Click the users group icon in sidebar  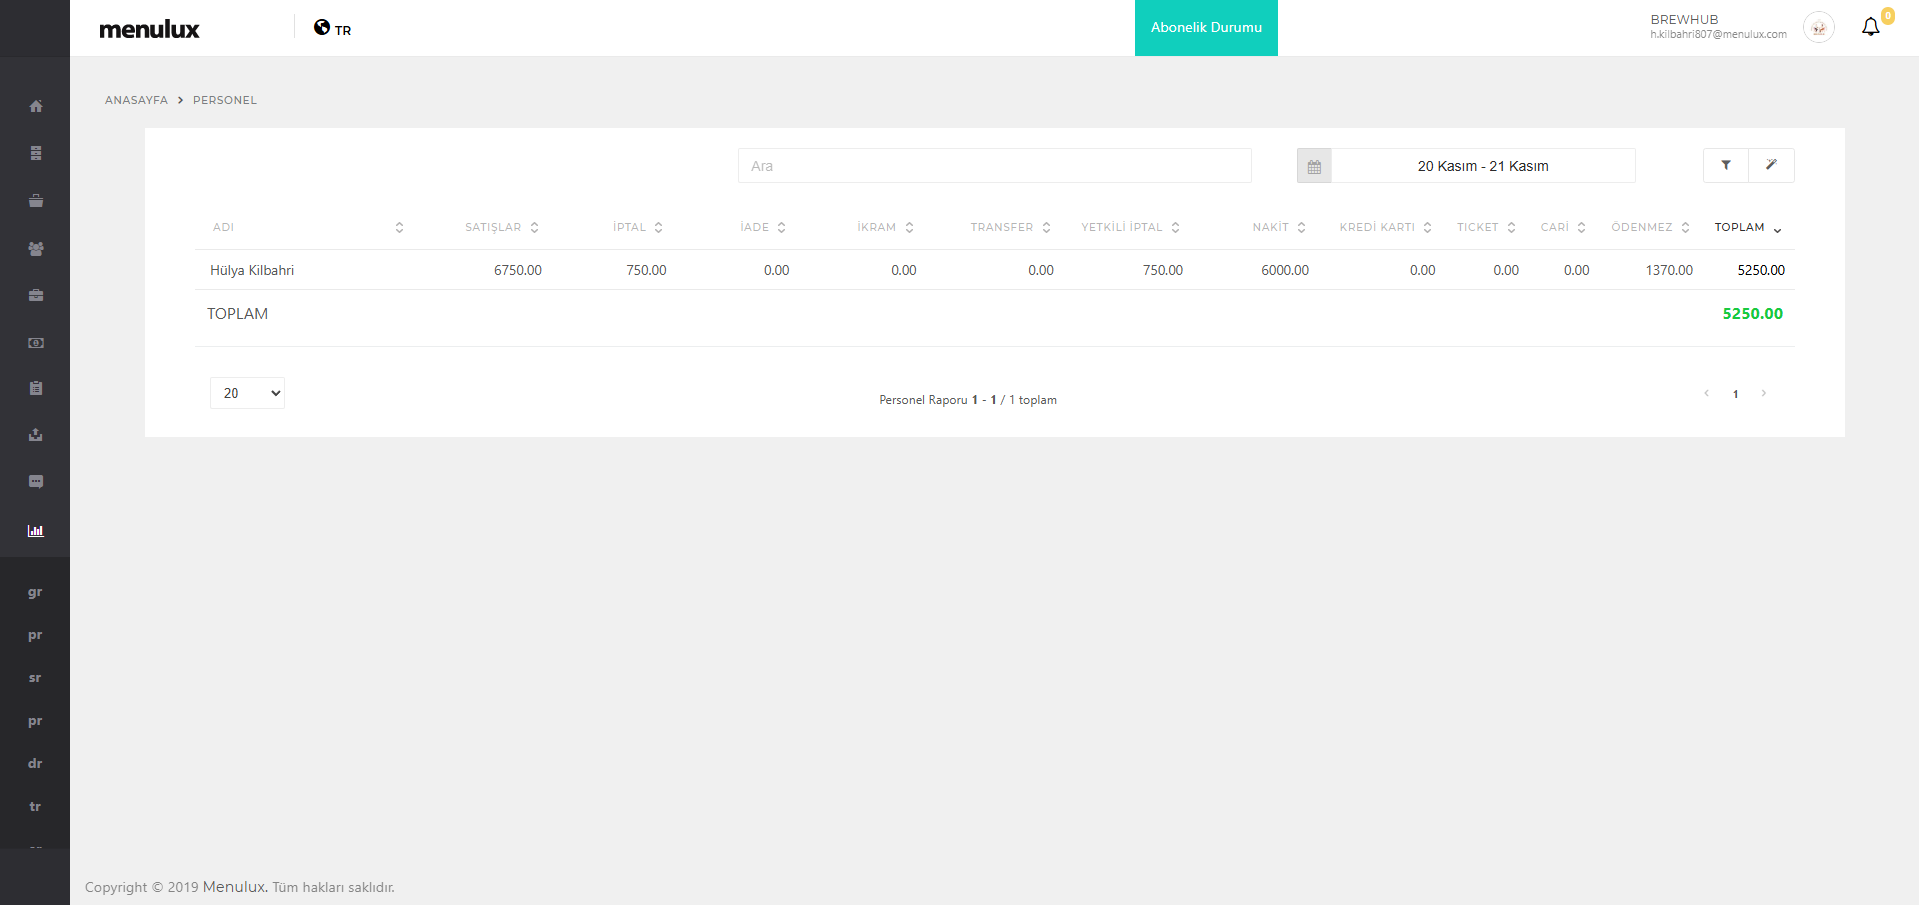coord(36,249)
